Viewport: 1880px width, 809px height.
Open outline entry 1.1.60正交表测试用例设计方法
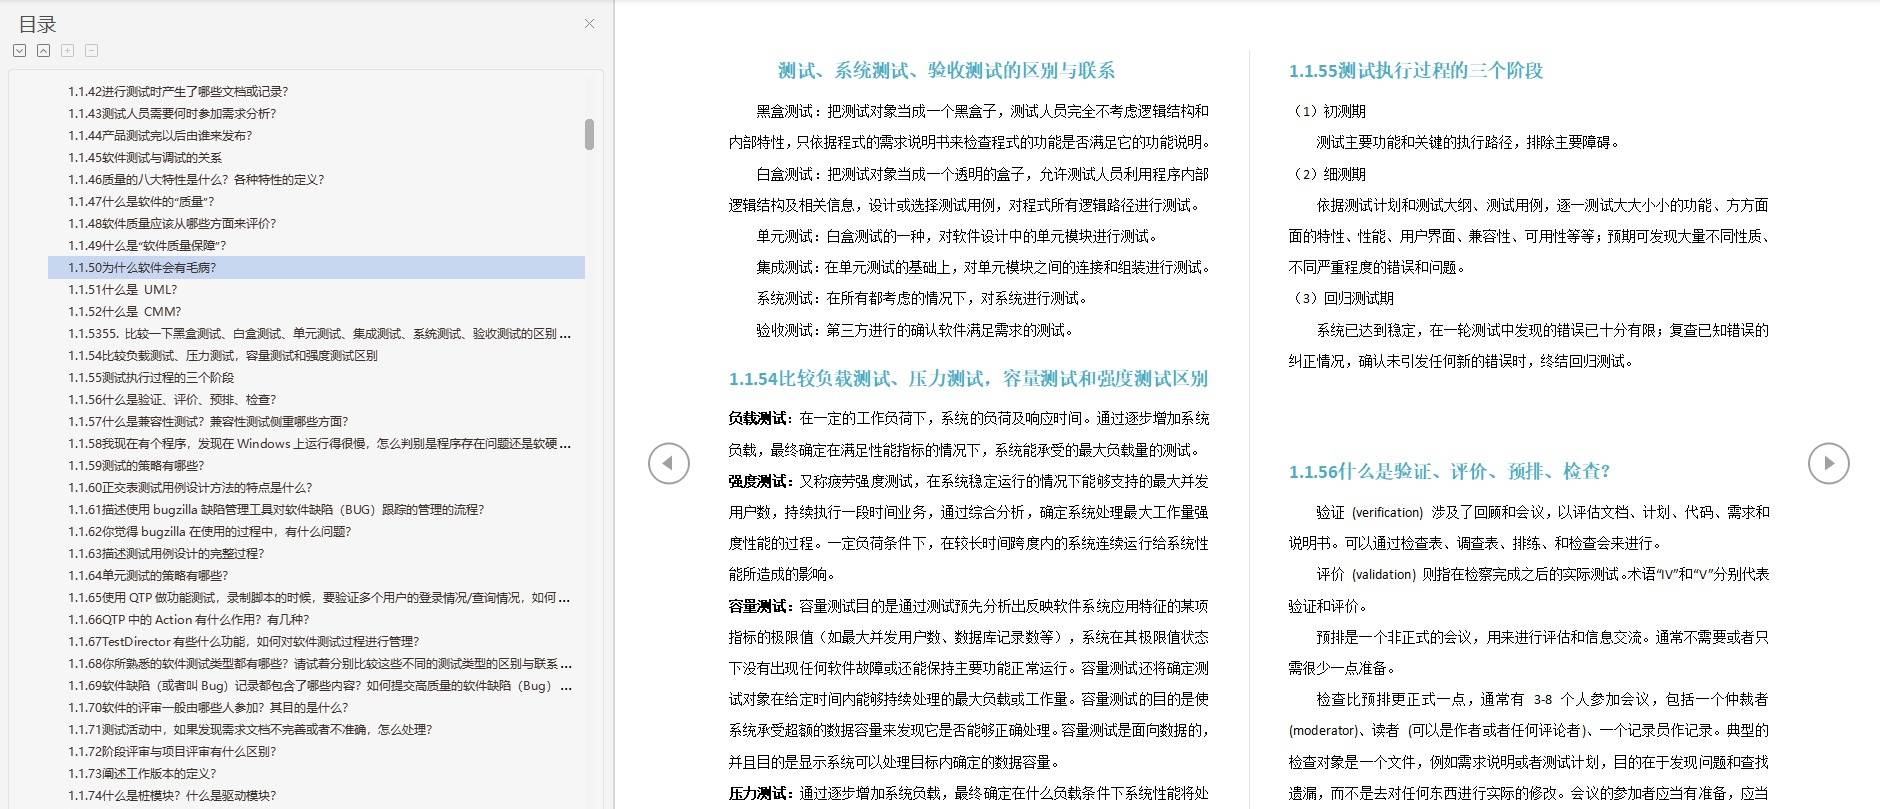tap(190, 487)
